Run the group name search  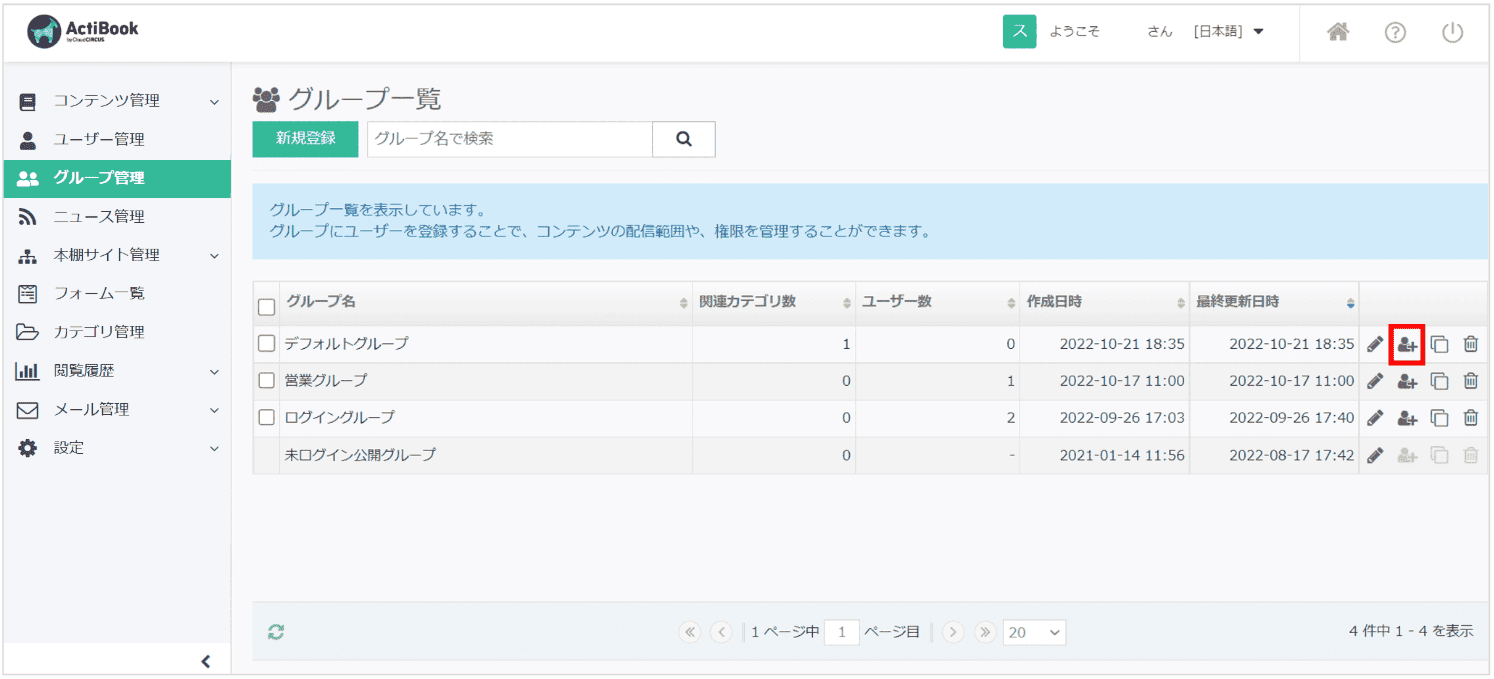(684, 139)
